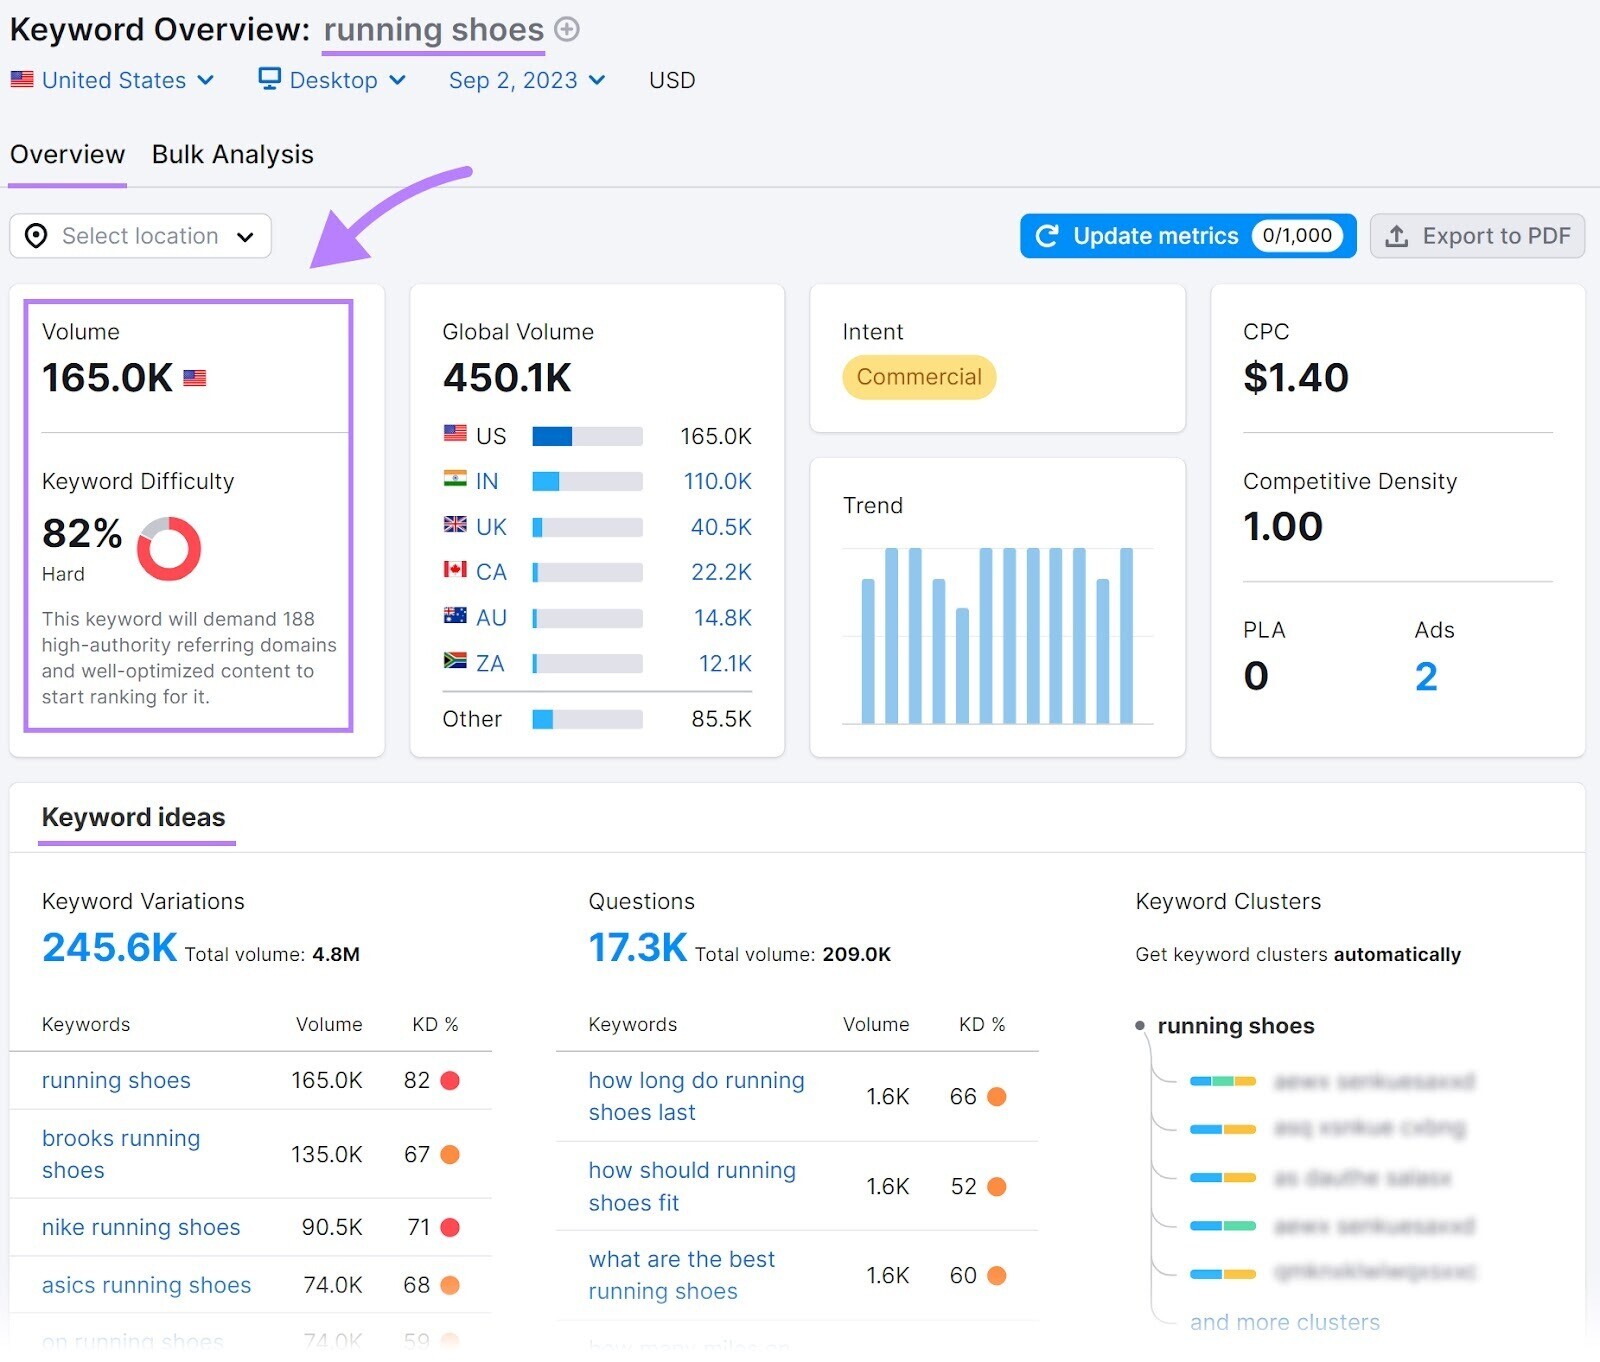This screenshot has width=1600, height=1362.
Task: Click the automatically link under Keyword Clusters
Action: [x=1396, y=954]
